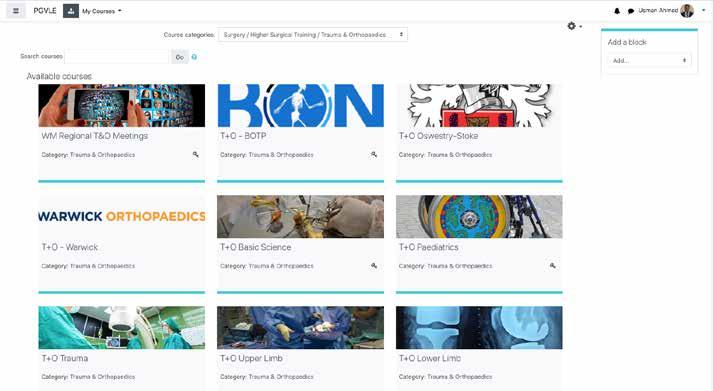Viewport: 713px width, 391px height.
Task: Click the key icon on T+O Basic Science
Action: [x=374, y=266]
